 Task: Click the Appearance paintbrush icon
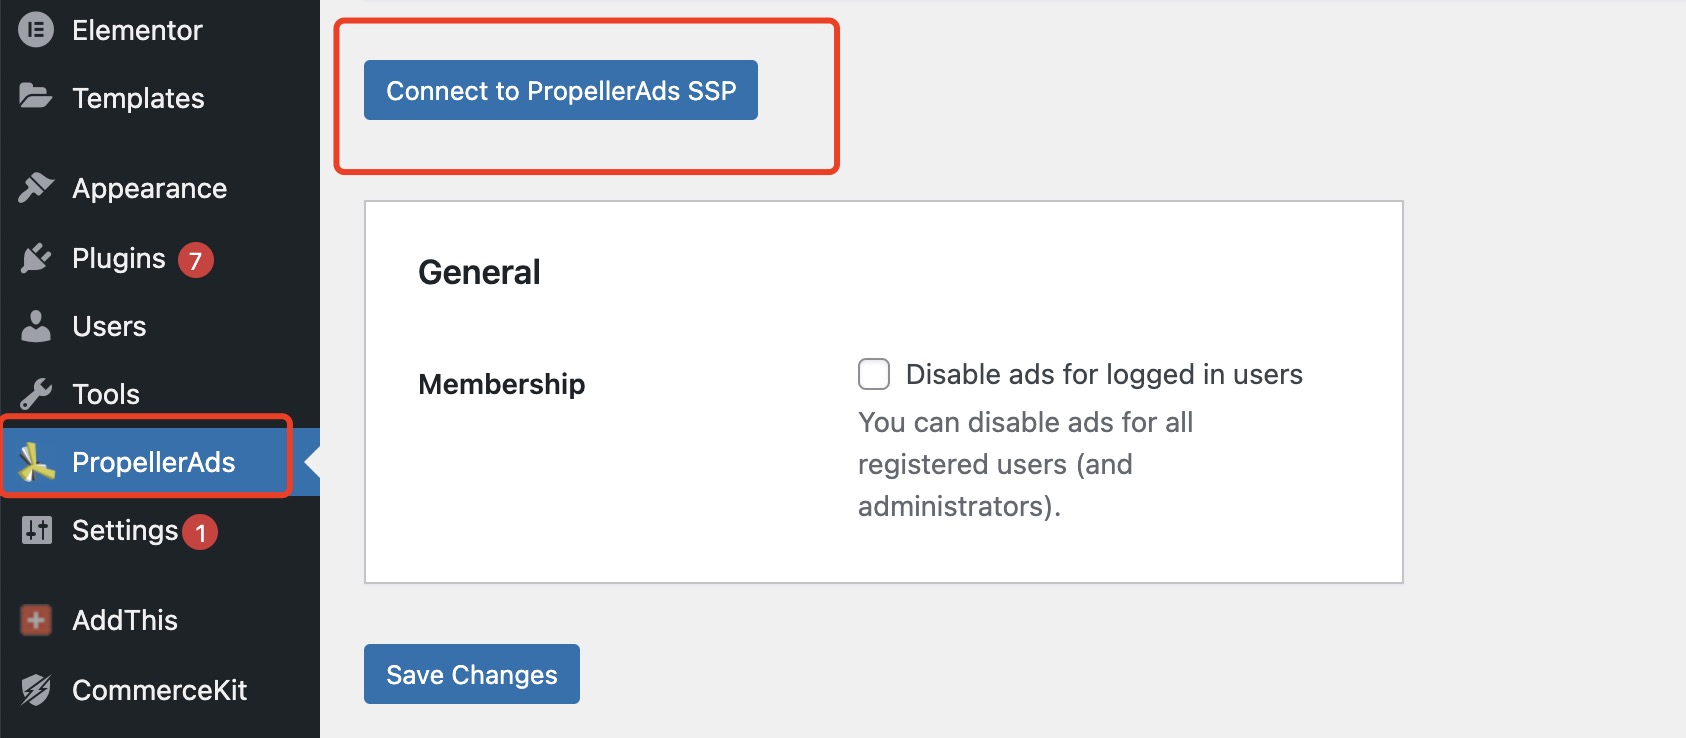click(36, 188)
